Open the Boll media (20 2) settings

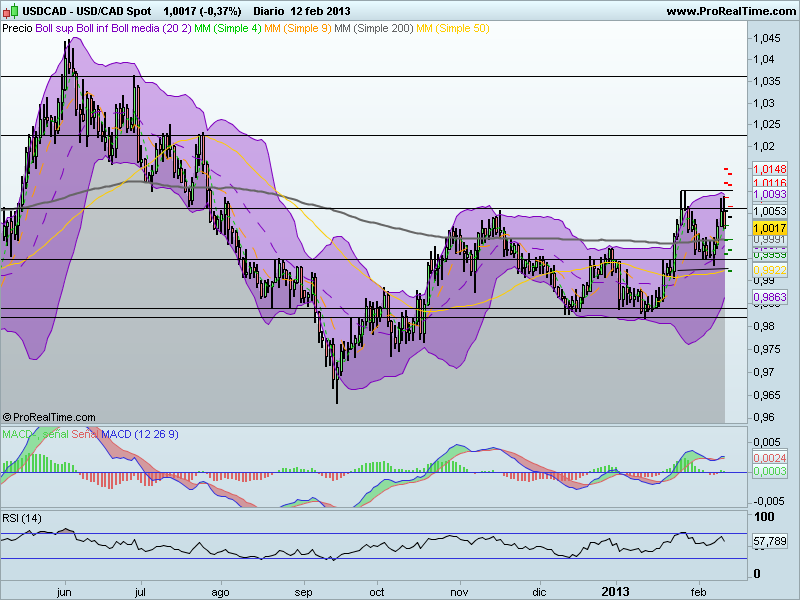[152, 28]
